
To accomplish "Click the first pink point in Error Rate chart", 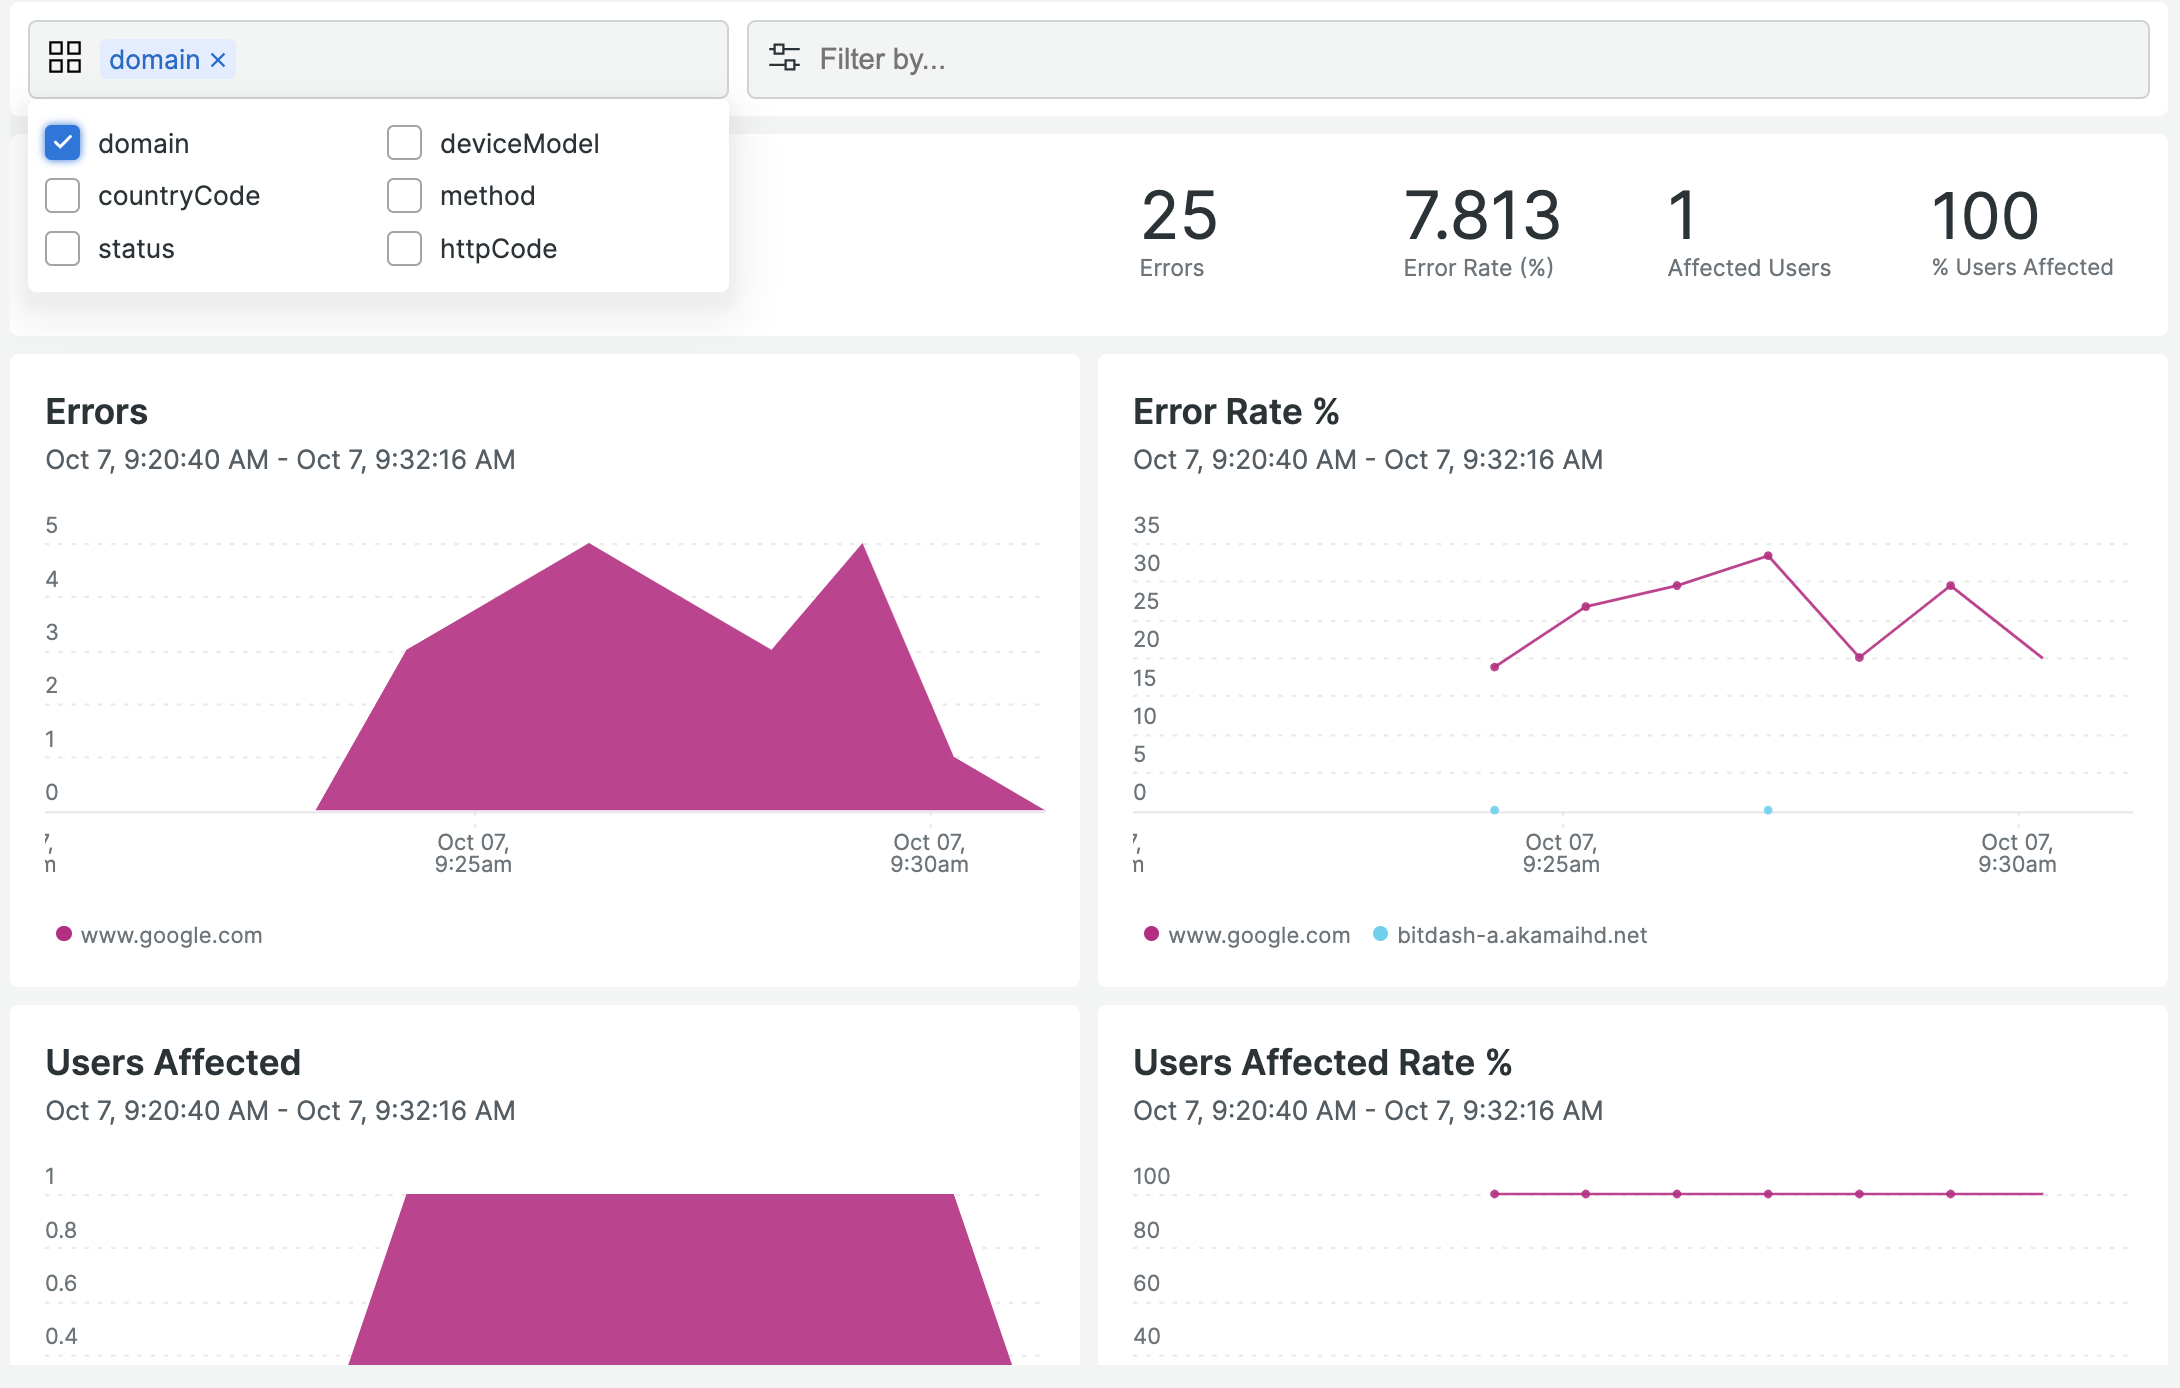I will point(1495,667).
